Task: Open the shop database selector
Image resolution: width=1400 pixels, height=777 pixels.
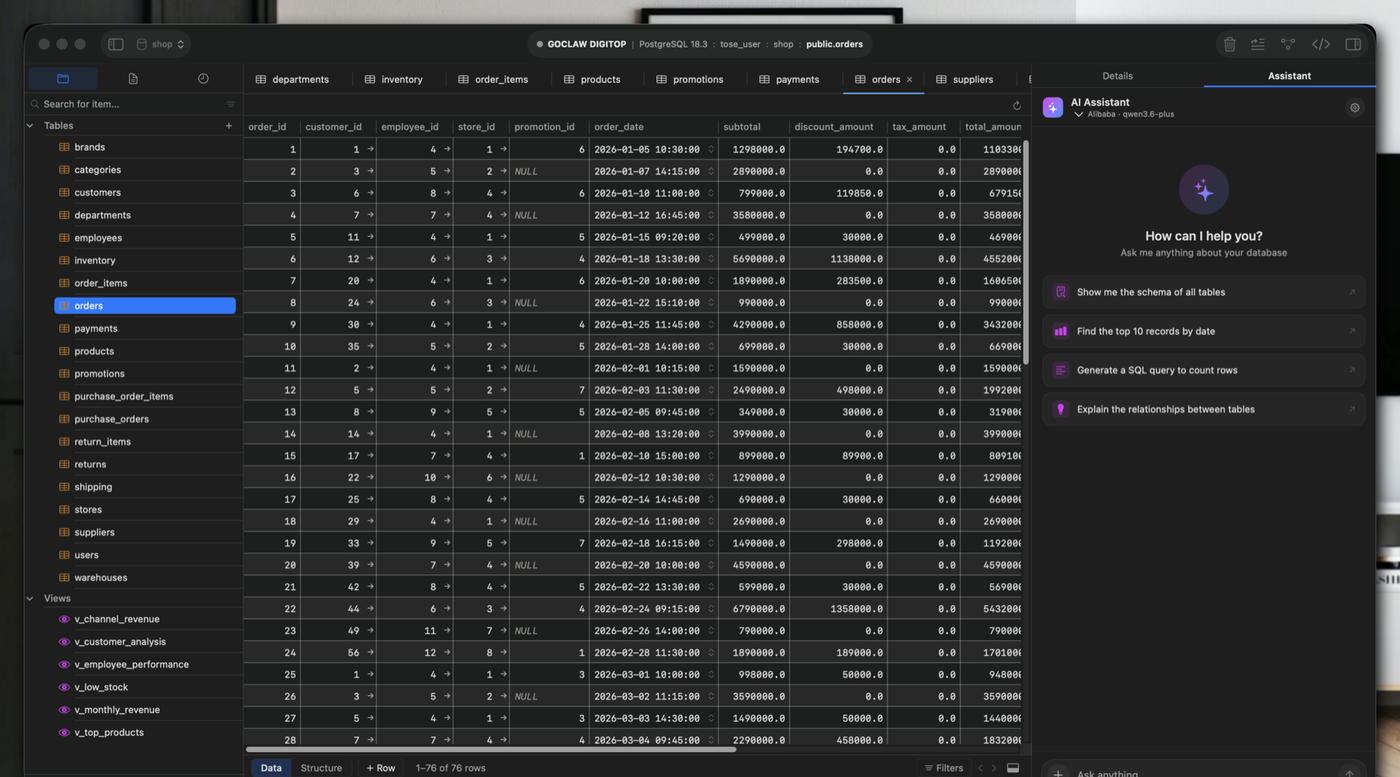Action: click(160, 44)
